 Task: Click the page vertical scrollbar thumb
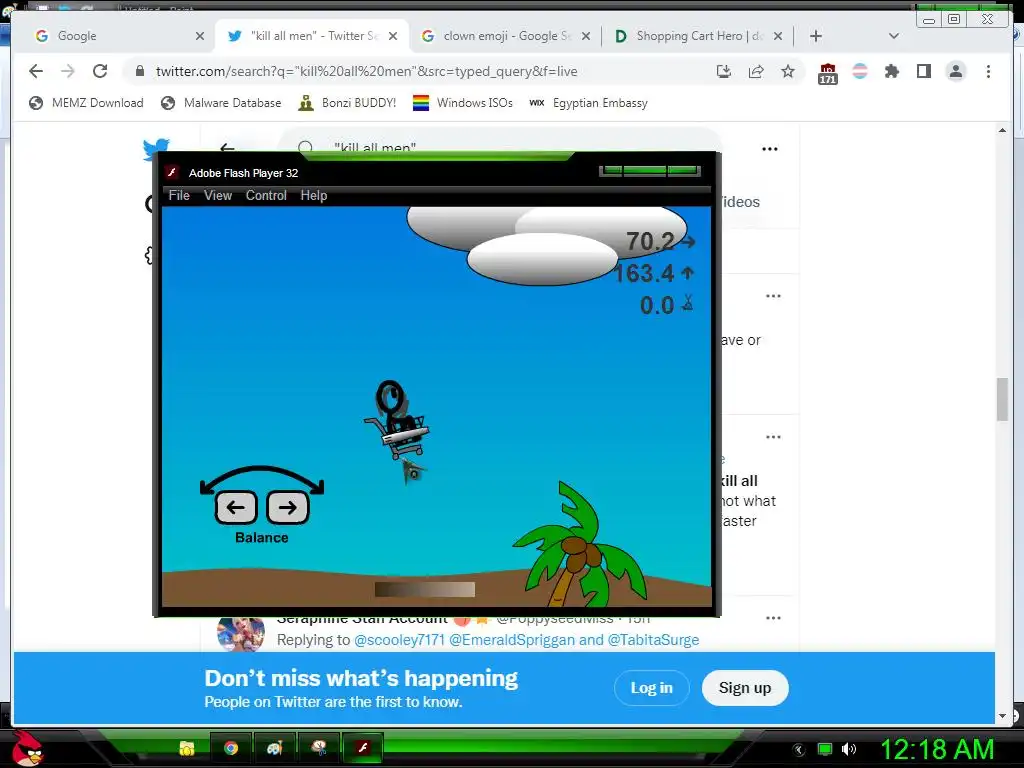pos(1002,399)
